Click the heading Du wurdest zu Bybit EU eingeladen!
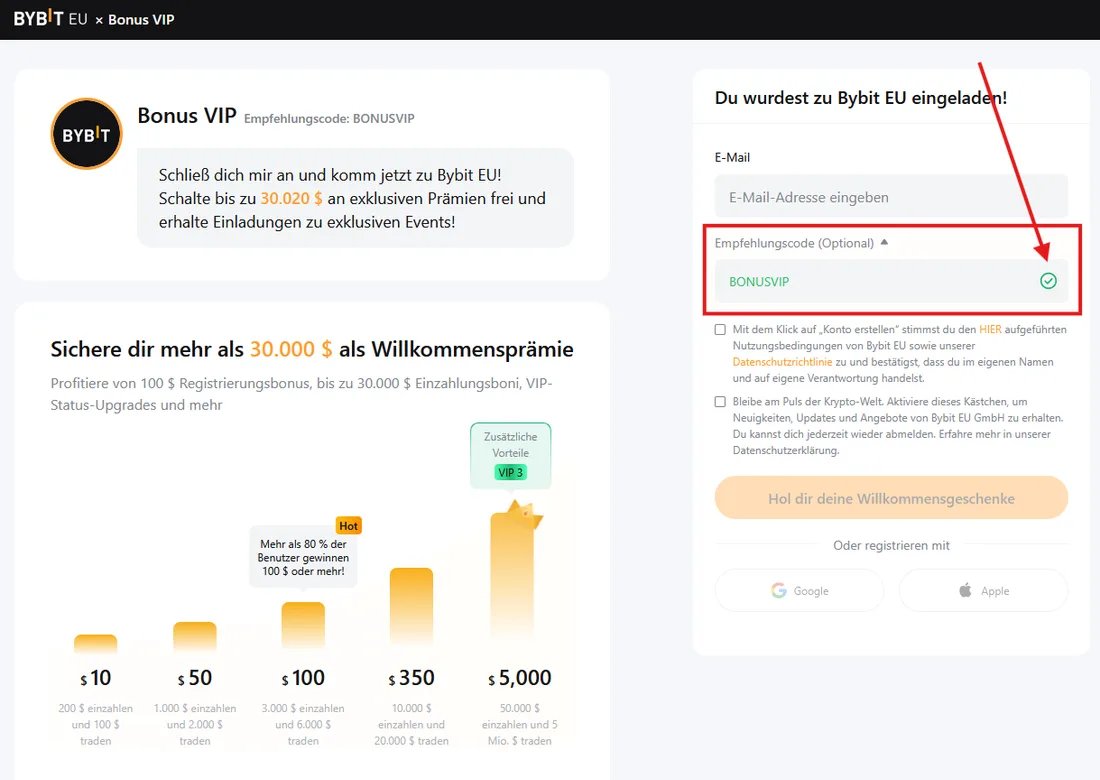The width and height of the screenshot is (1100, 780). click(x=861, y=98)
